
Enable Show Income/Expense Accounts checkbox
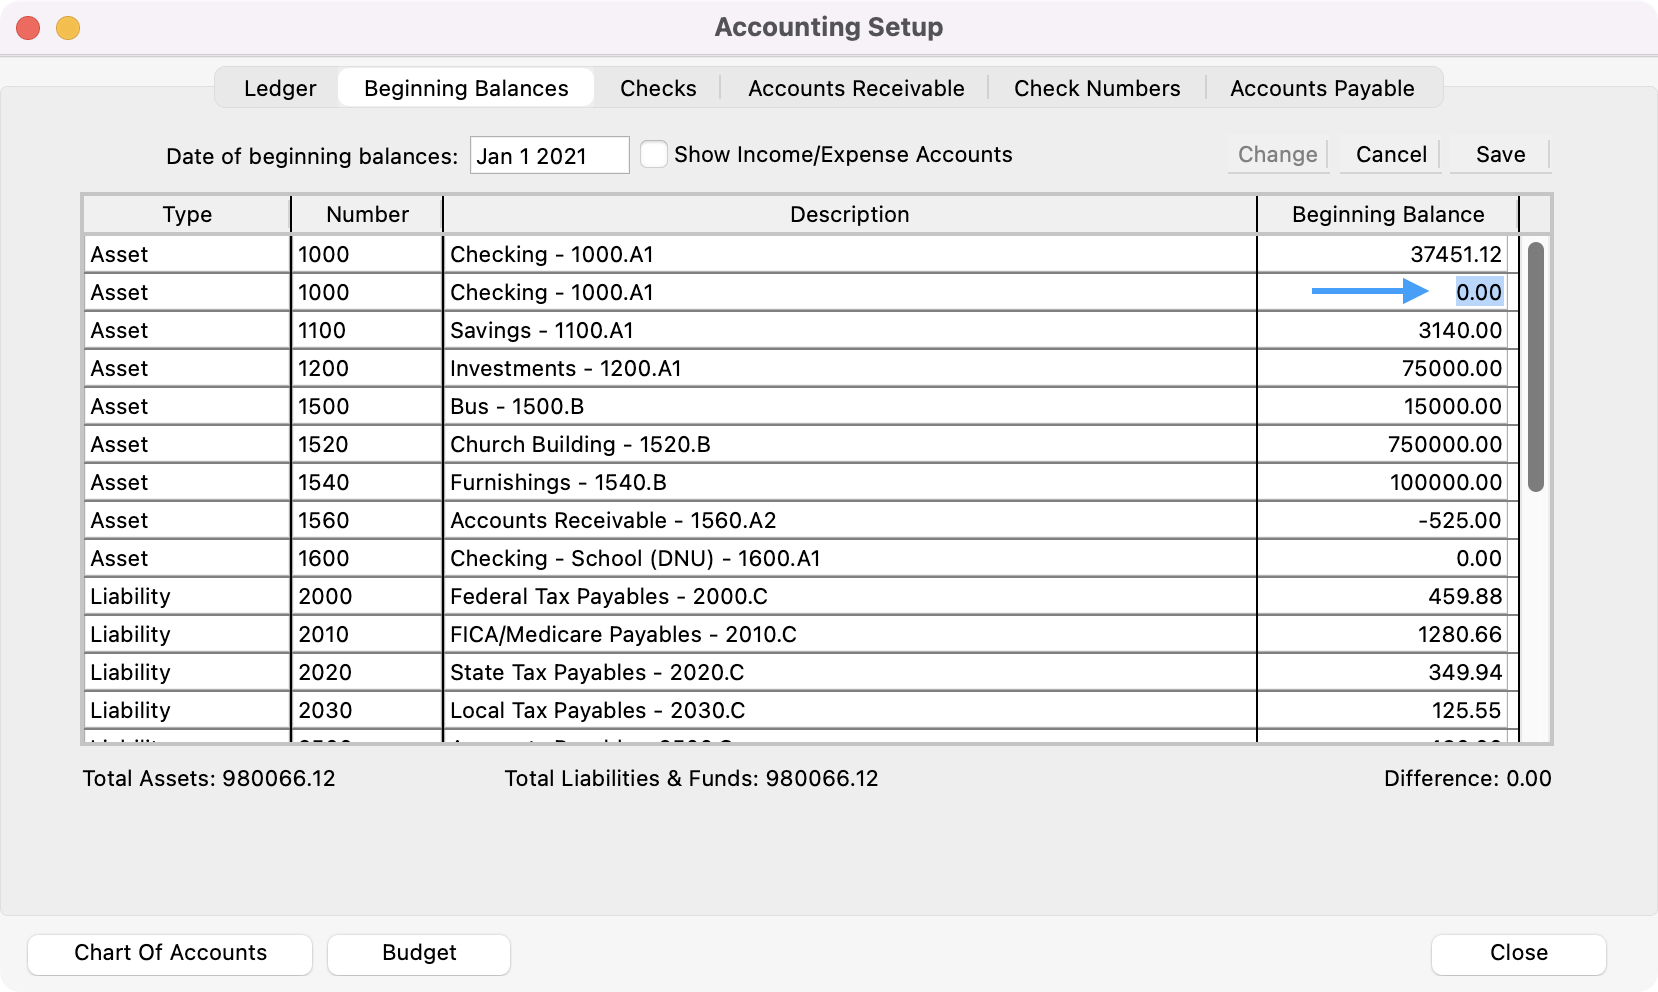click(654, 154)
